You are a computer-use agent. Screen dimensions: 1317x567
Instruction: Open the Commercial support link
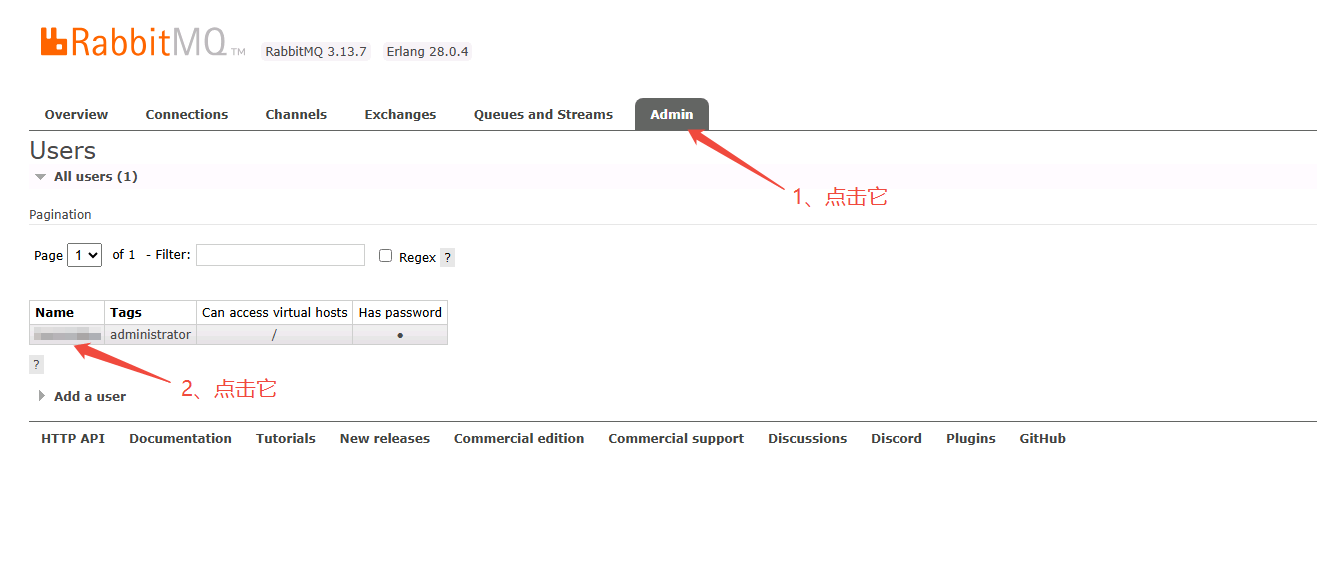click(x=676, y=438)
